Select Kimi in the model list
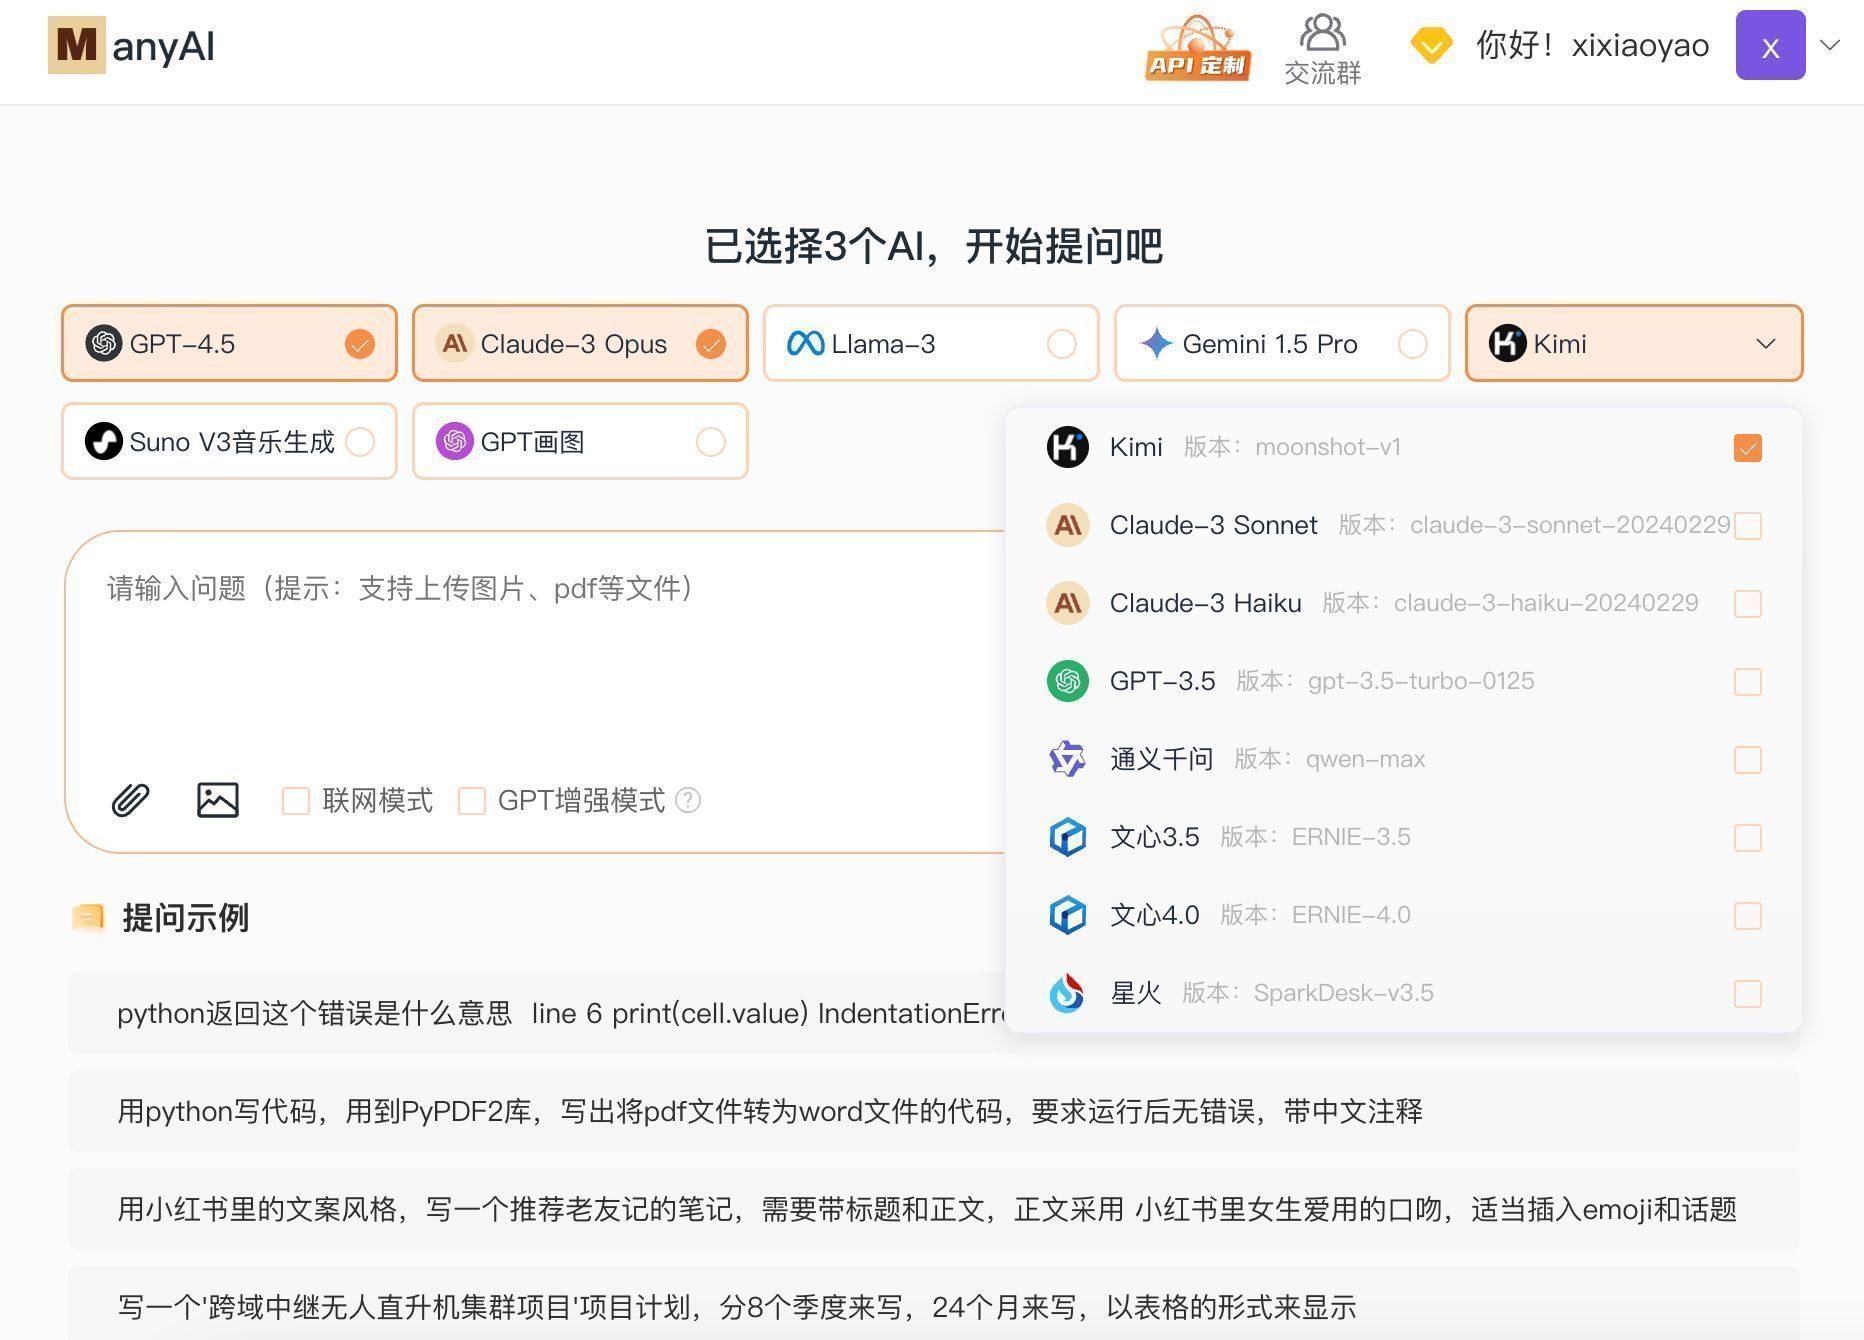 tap(1403, 447)
